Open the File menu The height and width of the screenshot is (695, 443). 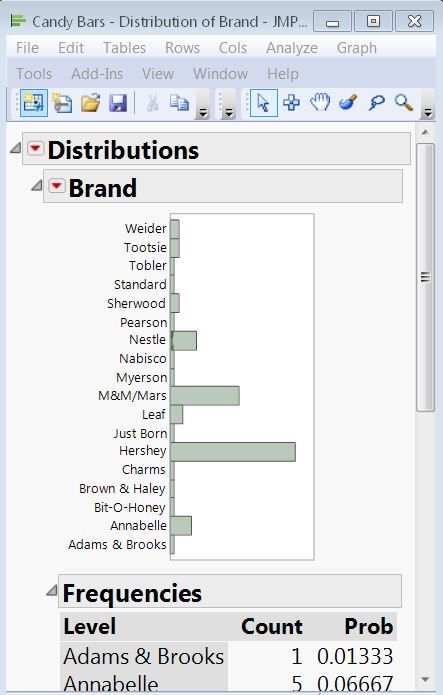tap(27, 48)
